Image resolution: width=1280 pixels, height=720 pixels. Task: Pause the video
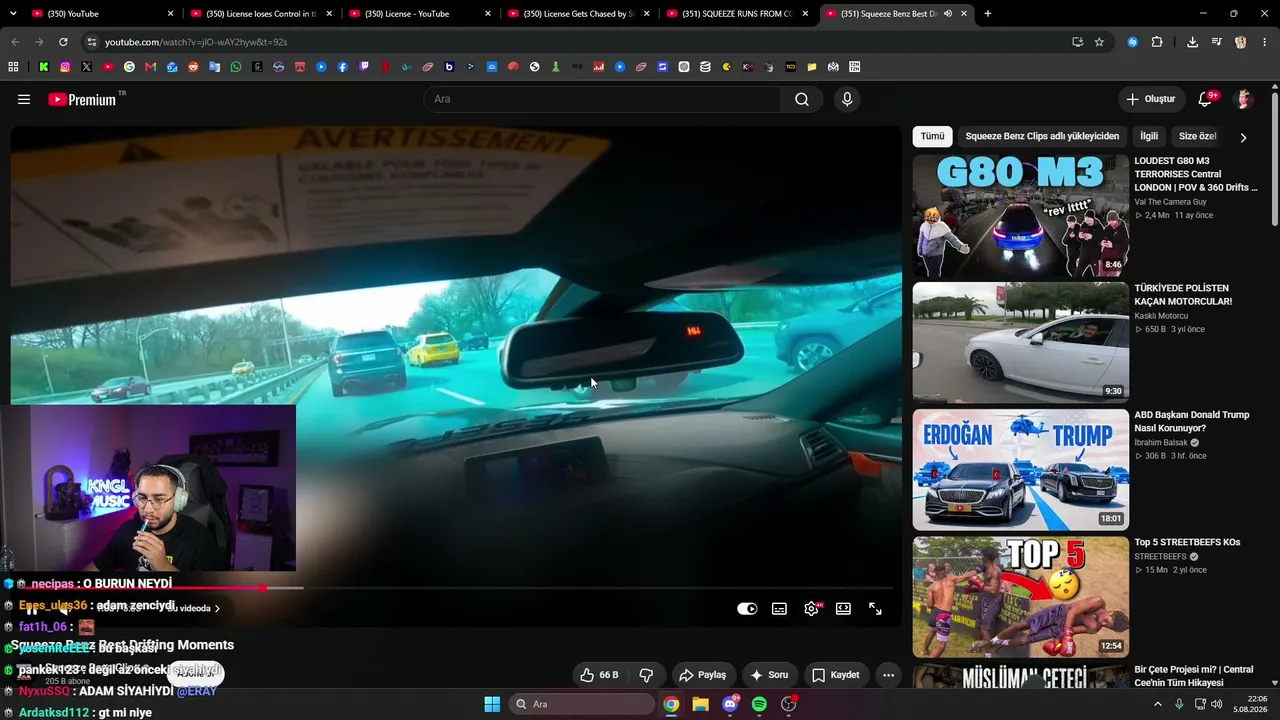coord(31,608)
